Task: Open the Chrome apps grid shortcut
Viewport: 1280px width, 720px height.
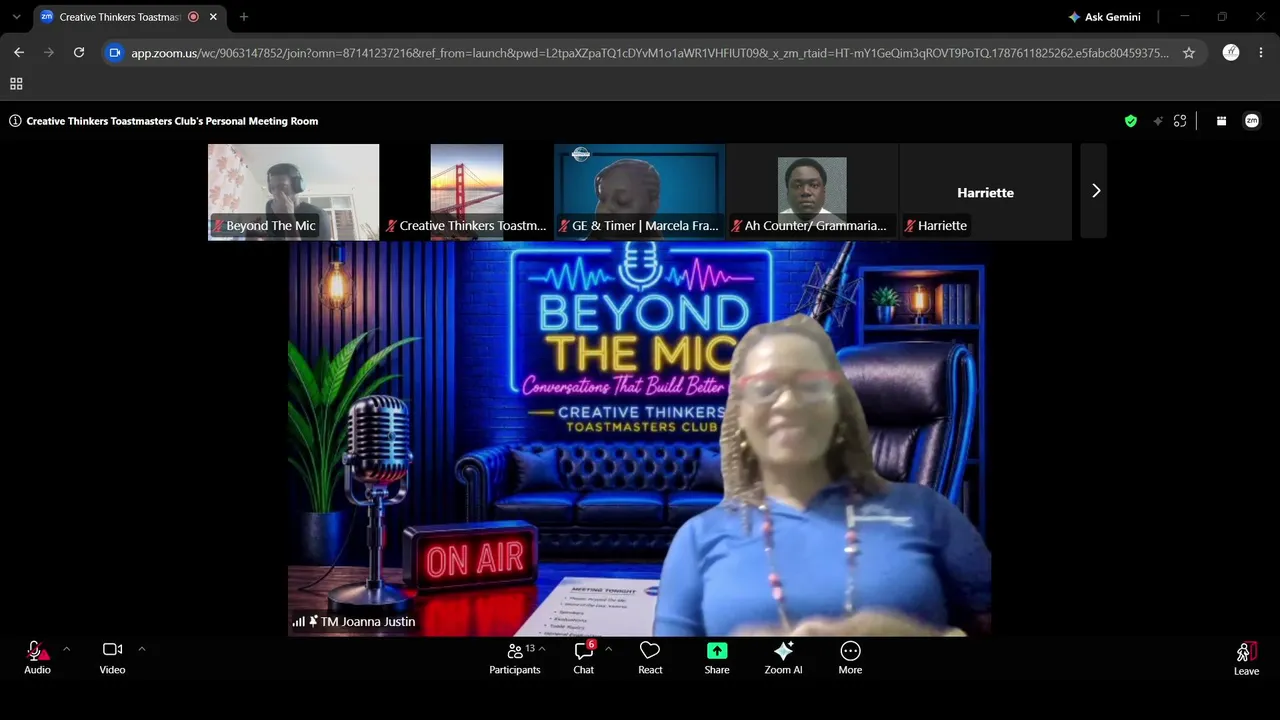Action: [x=16, y=84]
